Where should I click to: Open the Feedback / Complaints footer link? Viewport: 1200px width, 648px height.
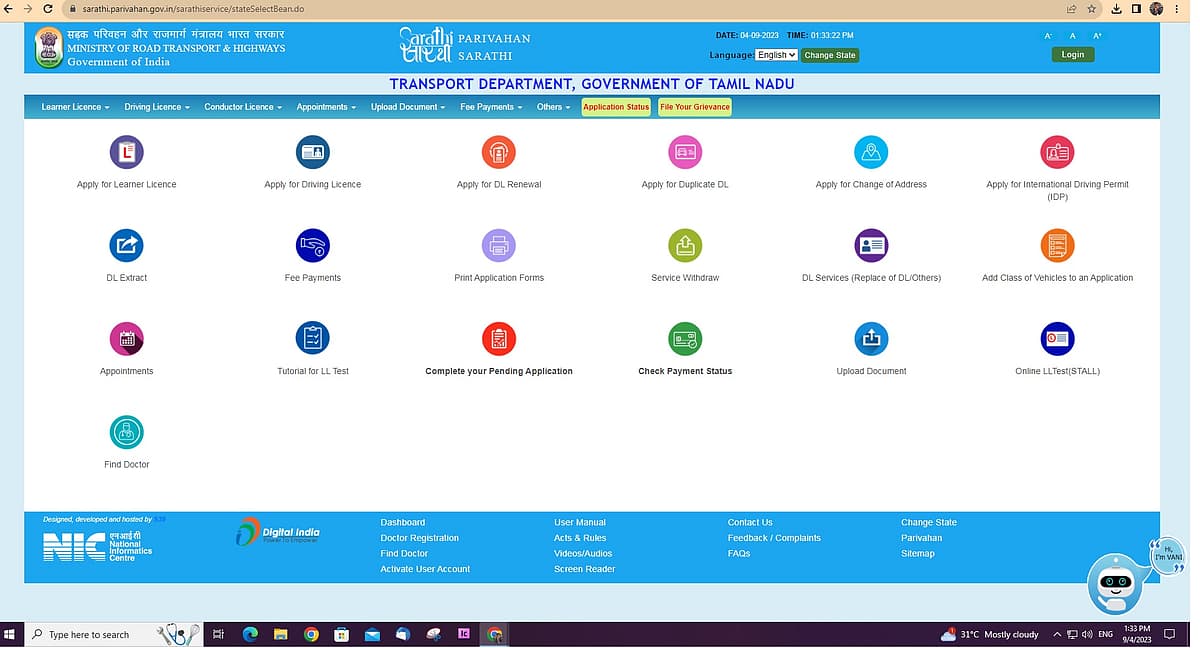click(x=774, y=538)
